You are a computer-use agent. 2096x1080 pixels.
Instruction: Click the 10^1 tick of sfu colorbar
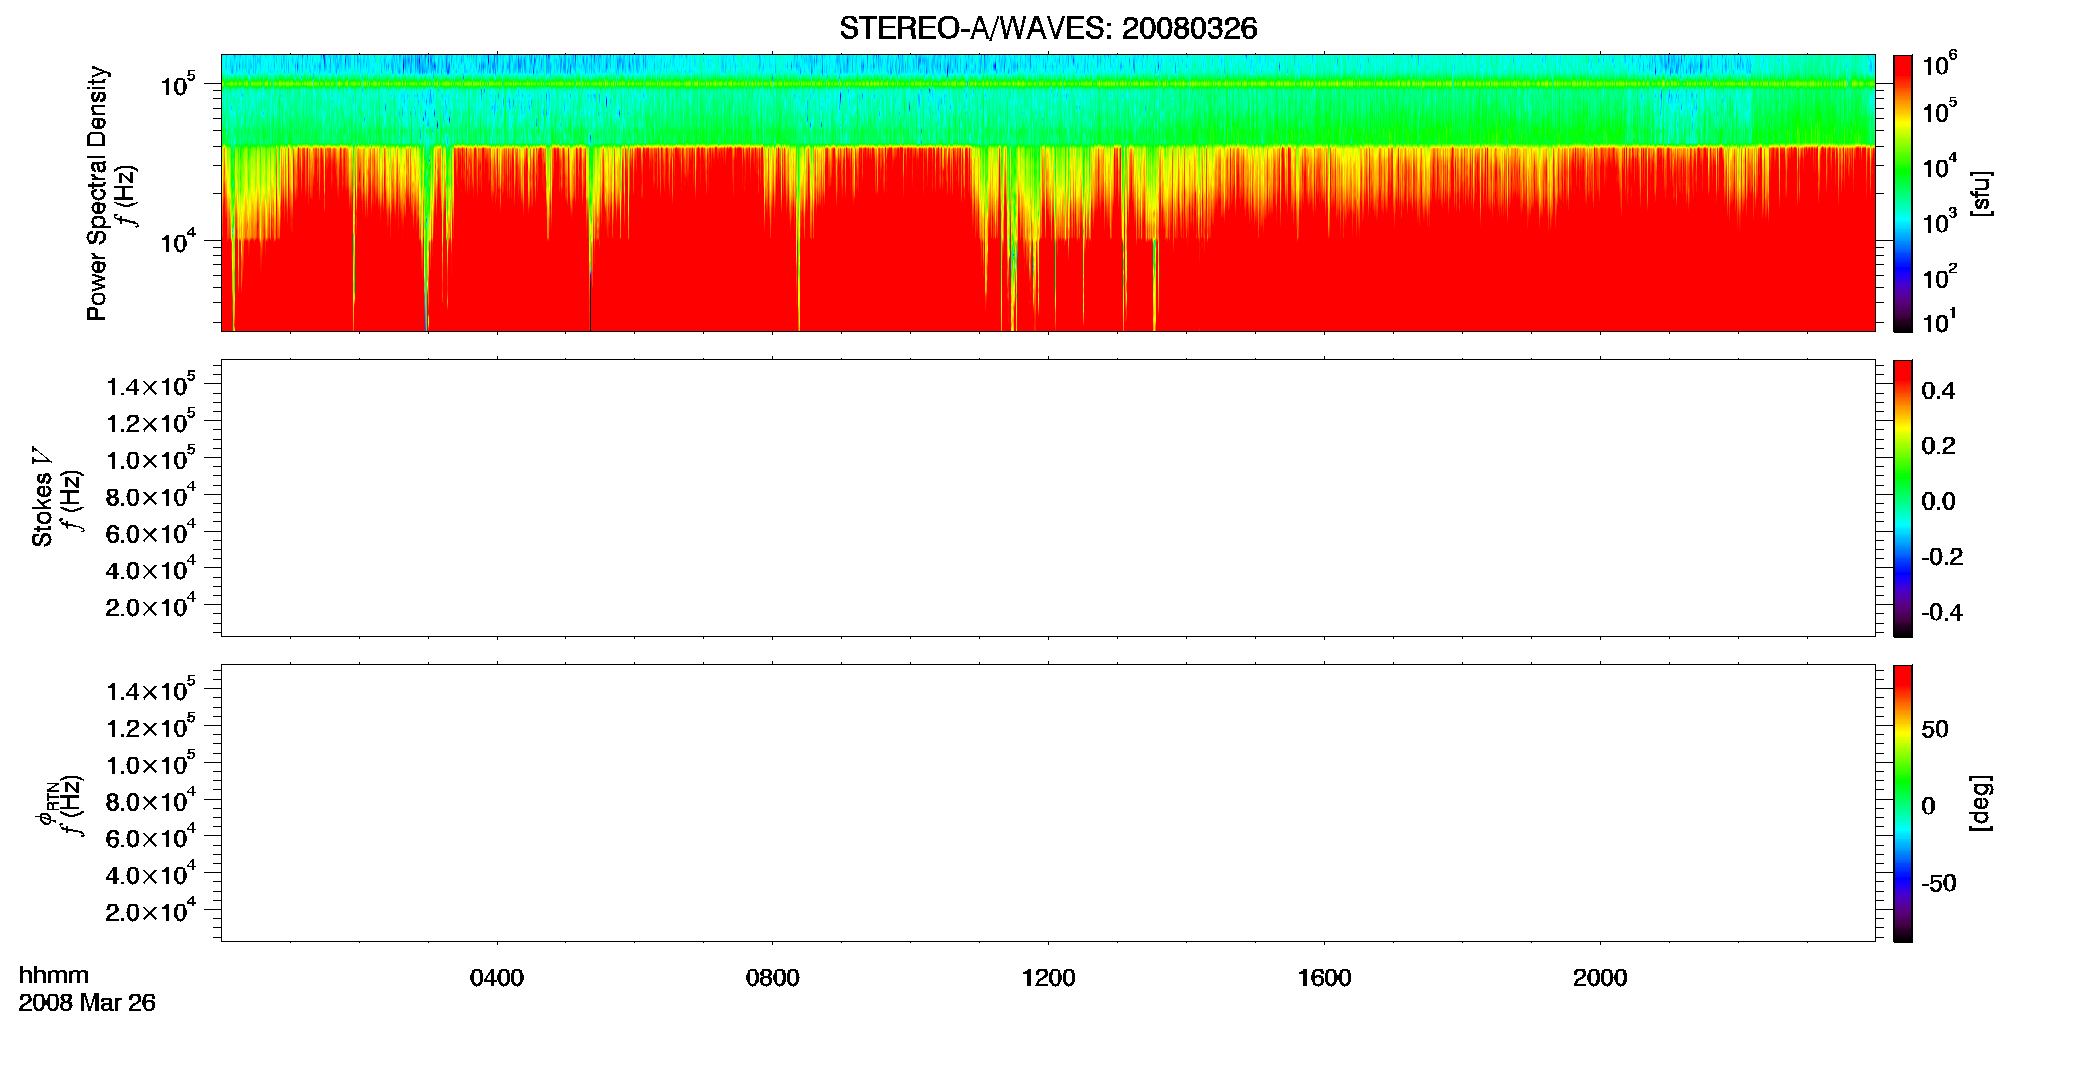[x=1939, y=321]
